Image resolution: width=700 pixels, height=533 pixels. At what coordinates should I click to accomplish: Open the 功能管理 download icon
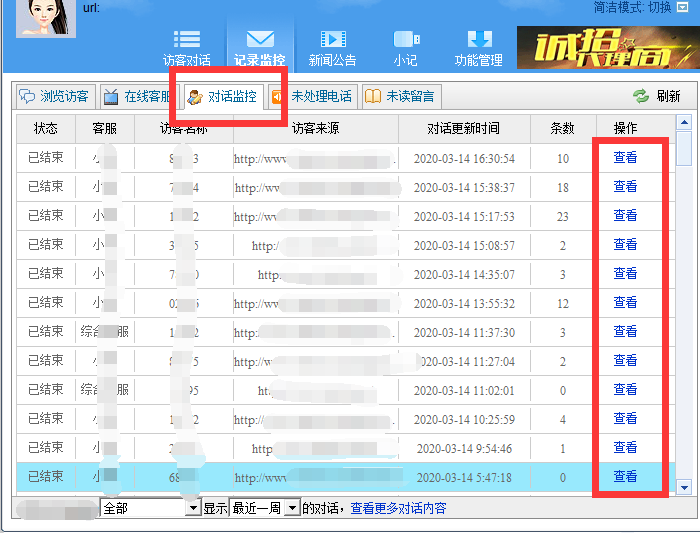point(479,39)
